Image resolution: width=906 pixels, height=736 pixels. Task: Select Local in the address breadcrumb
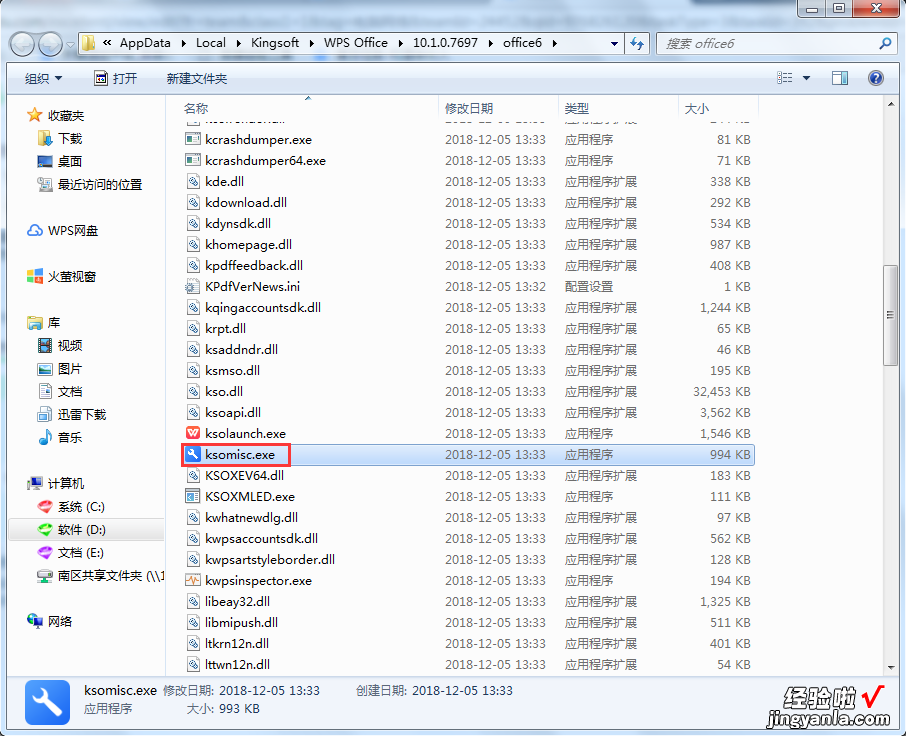(x=210, y=43)
